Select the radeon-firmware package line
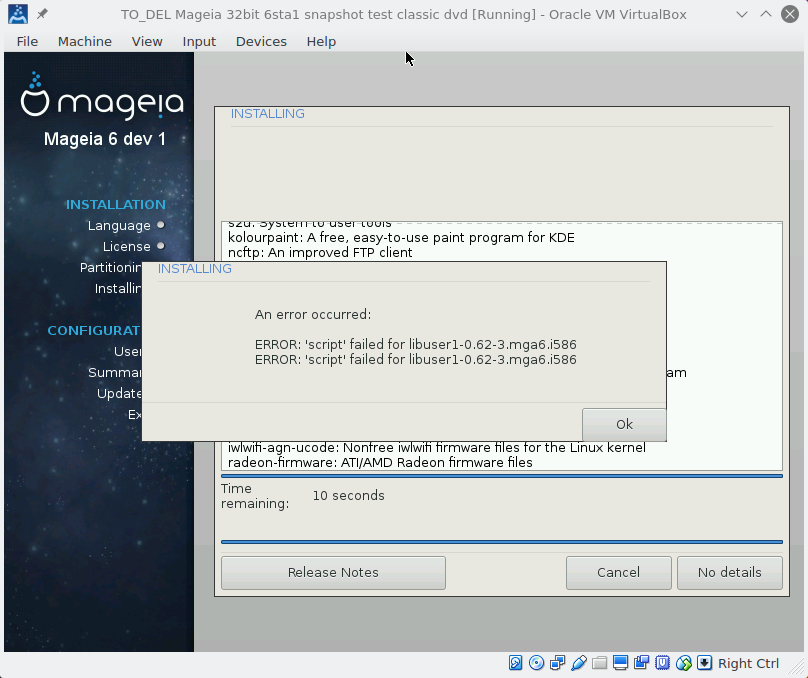The image size is (808, 678). coord(380,462)
